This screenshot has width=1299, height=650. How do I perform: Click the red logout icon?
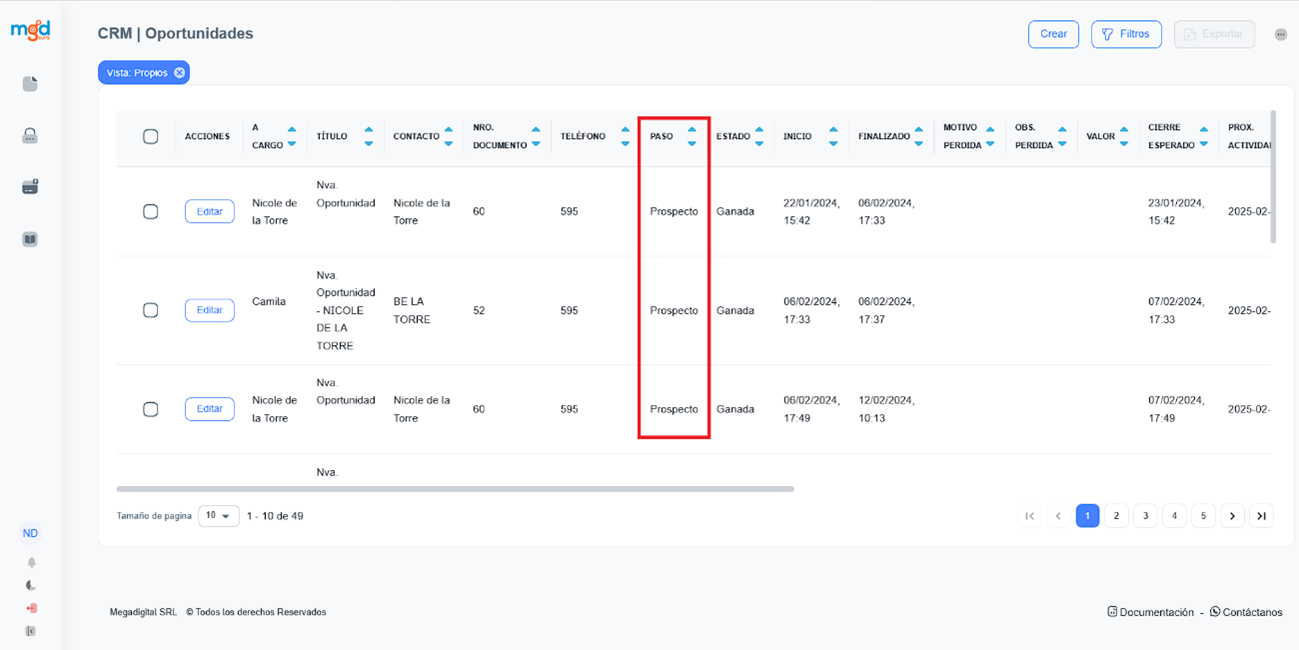(31, 608)
